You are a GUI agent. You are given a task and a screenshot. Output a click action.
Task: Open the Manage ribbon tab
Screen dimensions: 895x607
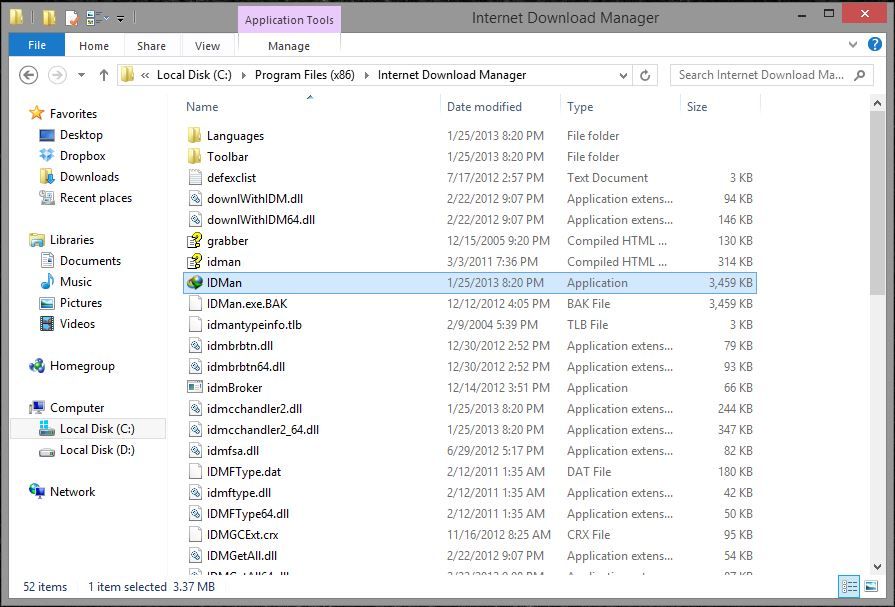click(x=289, y=46)
